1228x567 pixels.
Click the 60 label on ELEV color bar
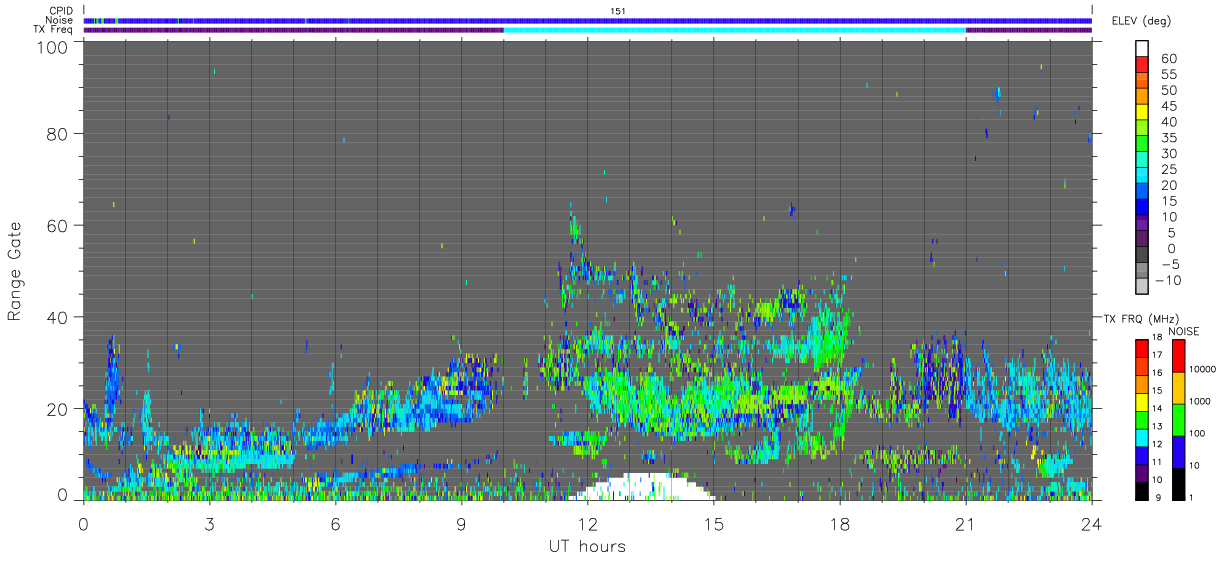(1168, 59)
